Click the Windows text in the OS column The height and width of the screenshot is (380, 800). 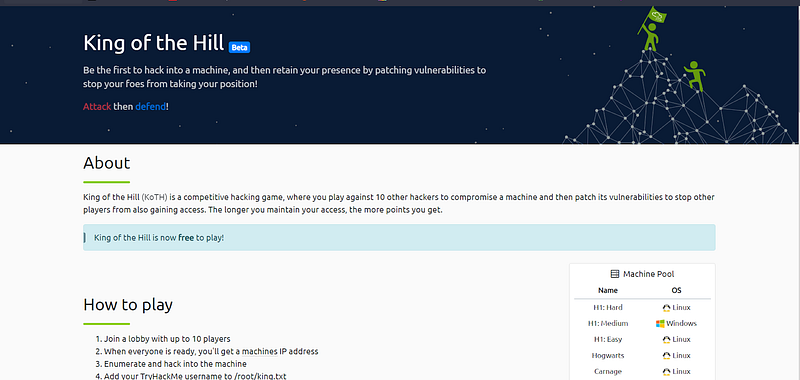click(681, 323)
